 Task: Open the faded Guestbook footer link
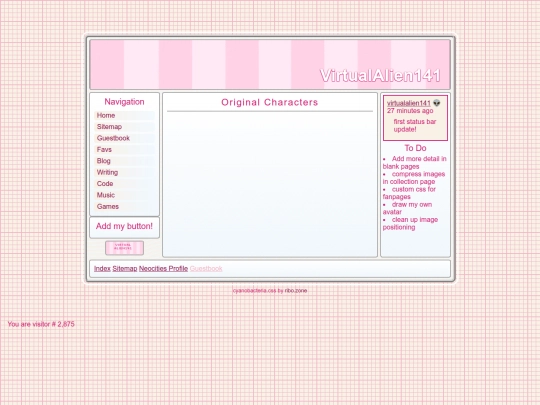pyautogui.click(x=206, y=269)
